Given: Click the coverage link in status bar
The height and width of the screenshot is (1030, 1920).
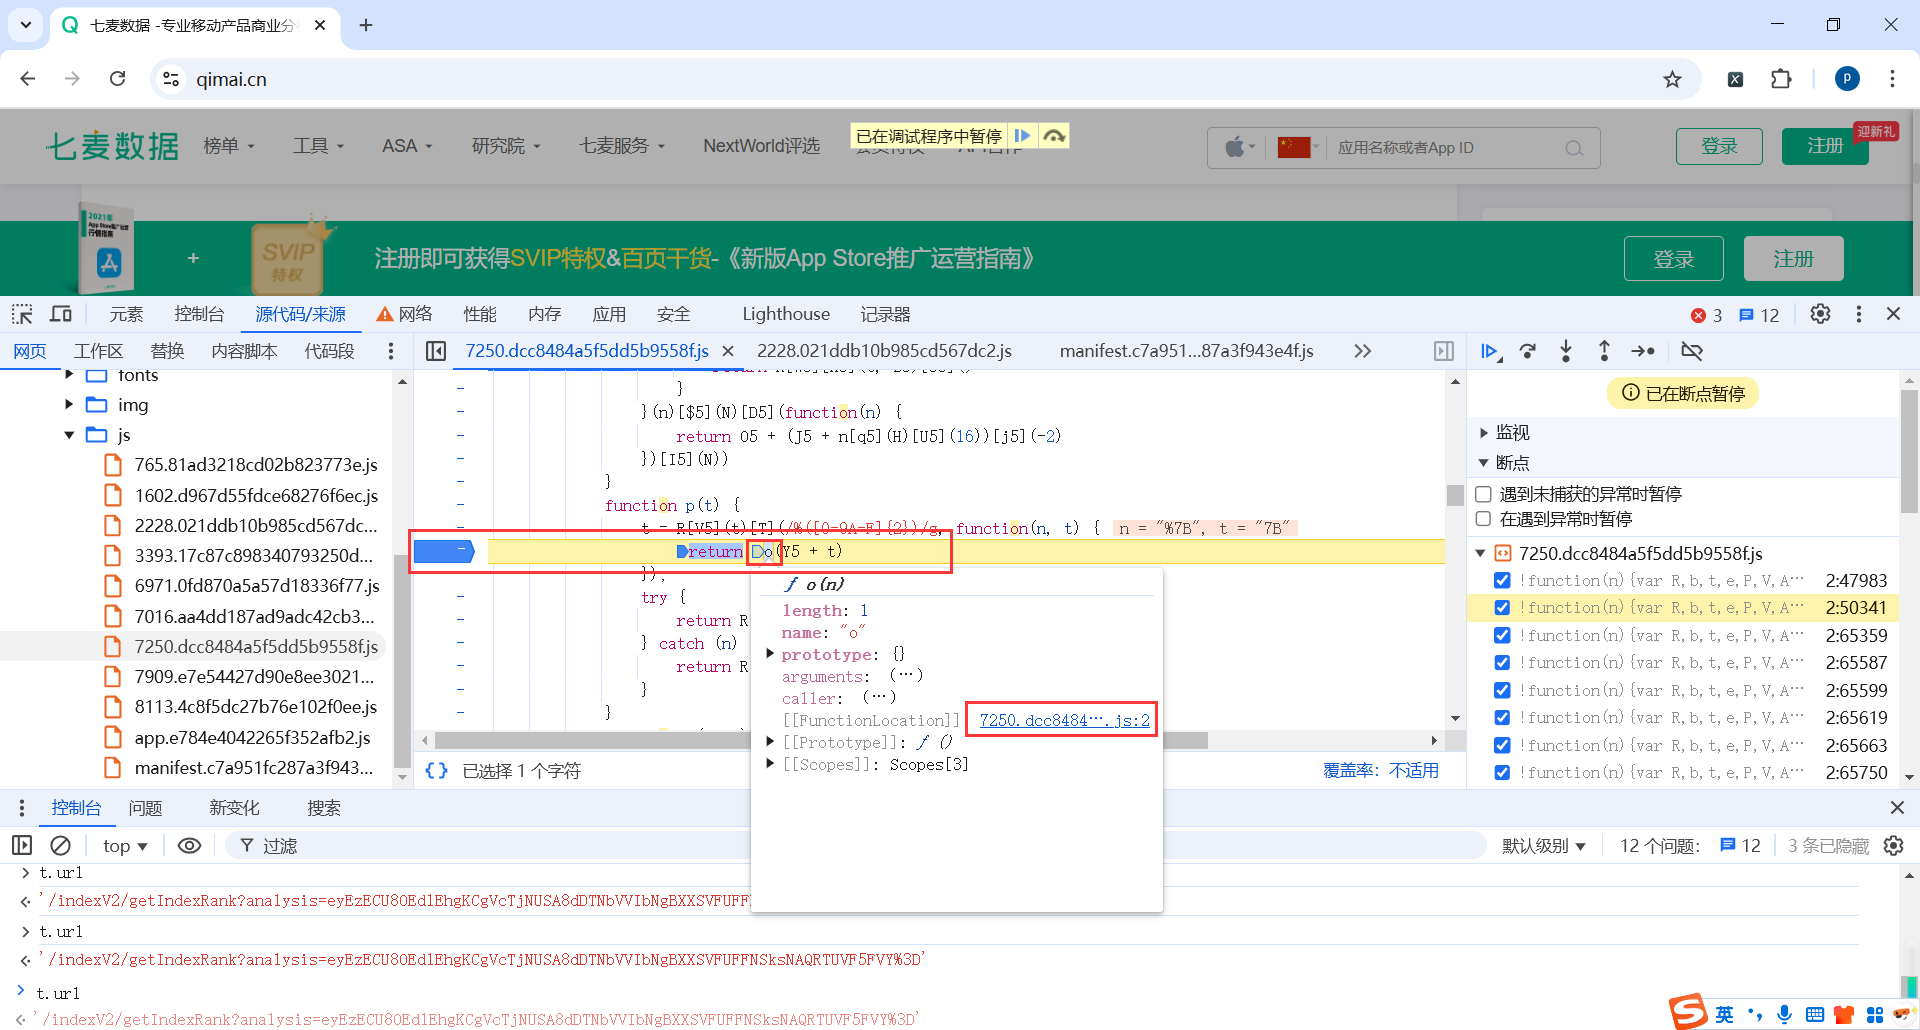Looking at the screenshot, I should coord(1381,771).
